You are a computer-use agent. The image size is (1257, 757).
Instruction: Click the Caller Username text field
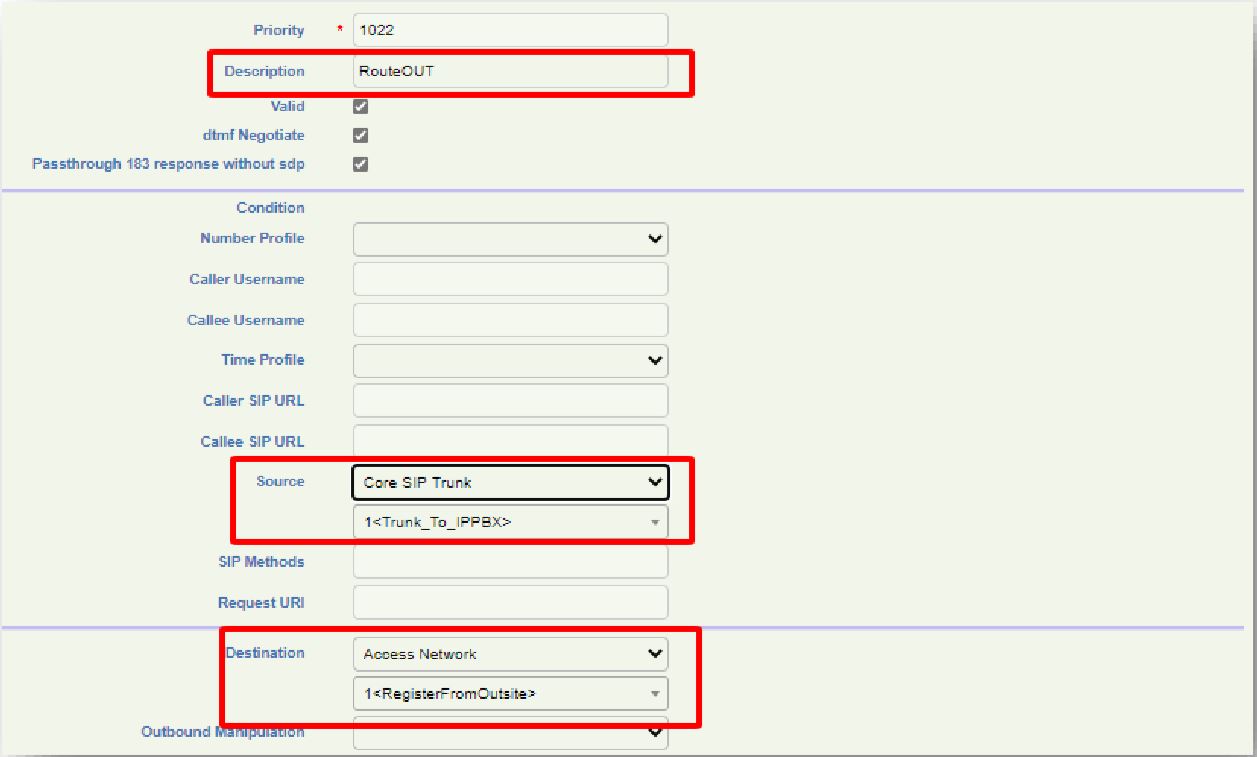click(x=510, y=280)
